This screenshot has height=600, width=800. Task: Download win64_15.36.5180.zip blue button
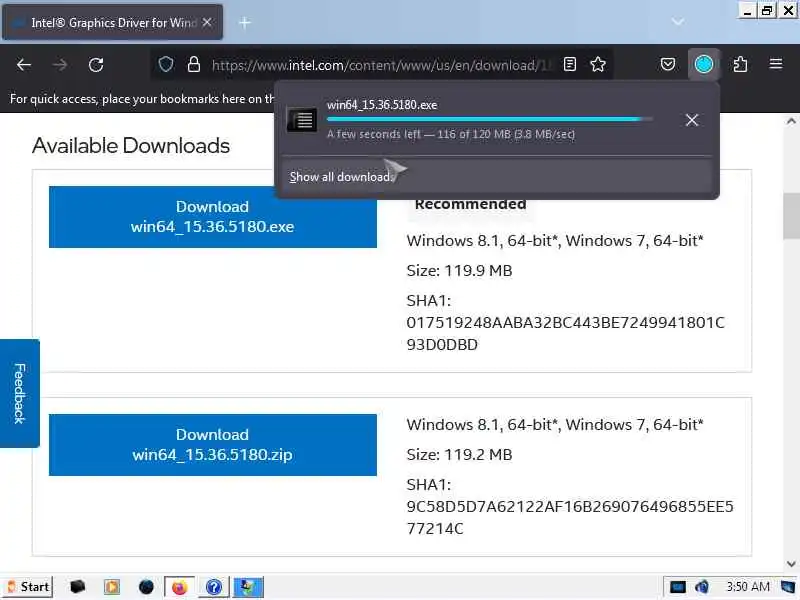213,445
